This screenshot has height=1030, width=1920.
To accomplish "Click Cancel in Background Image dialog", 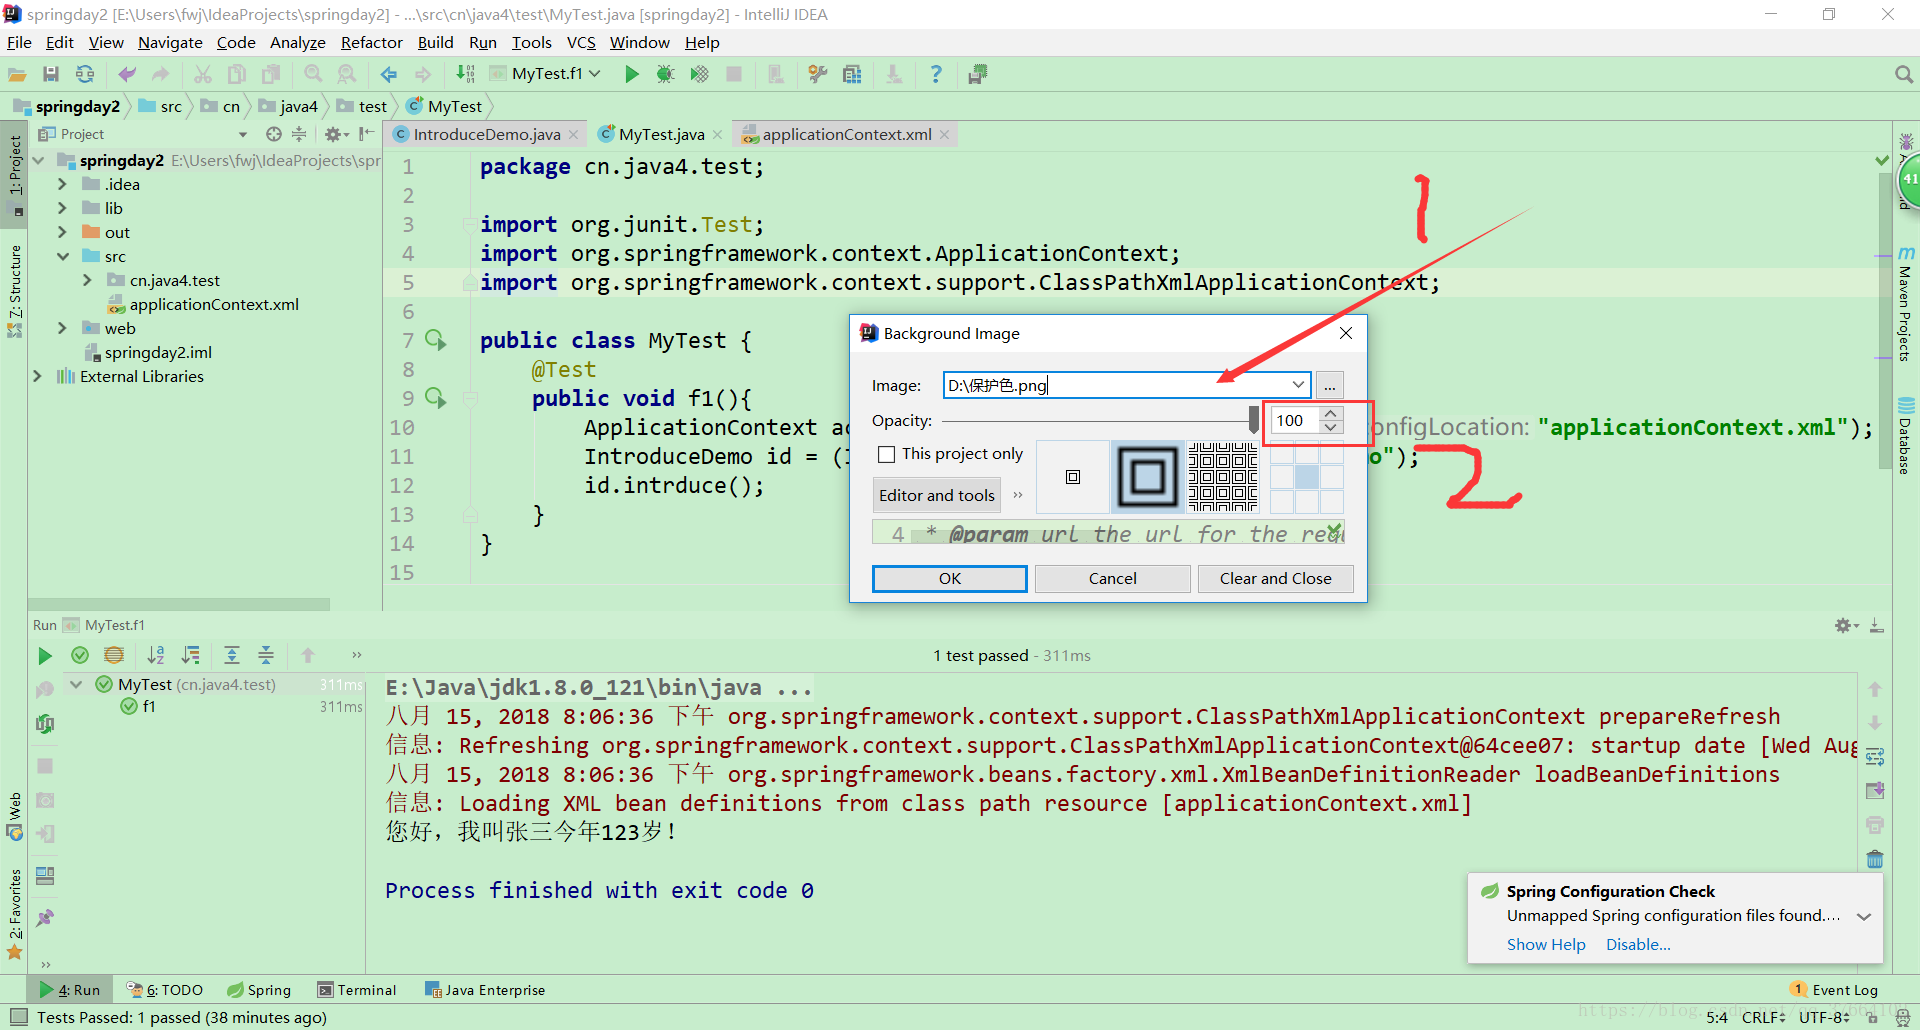I will click(x=1112, y=578).
